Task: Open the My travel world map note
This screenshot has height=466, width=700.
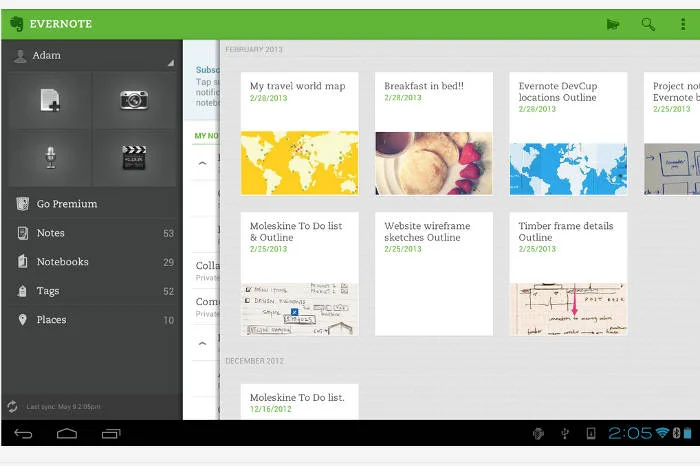Action: point(299,133)
